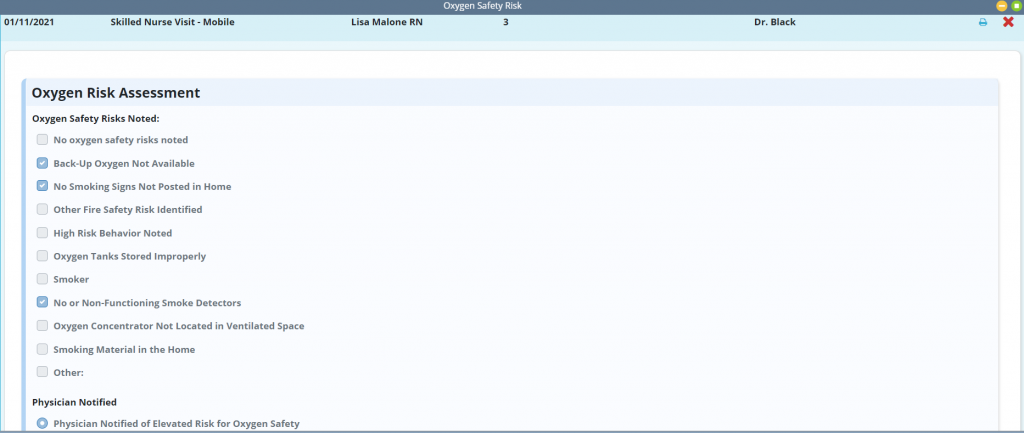Click the 'Oxygen Safety Risk' window title bar
This screenshot has width=1024, height=433.
(511, 6)
